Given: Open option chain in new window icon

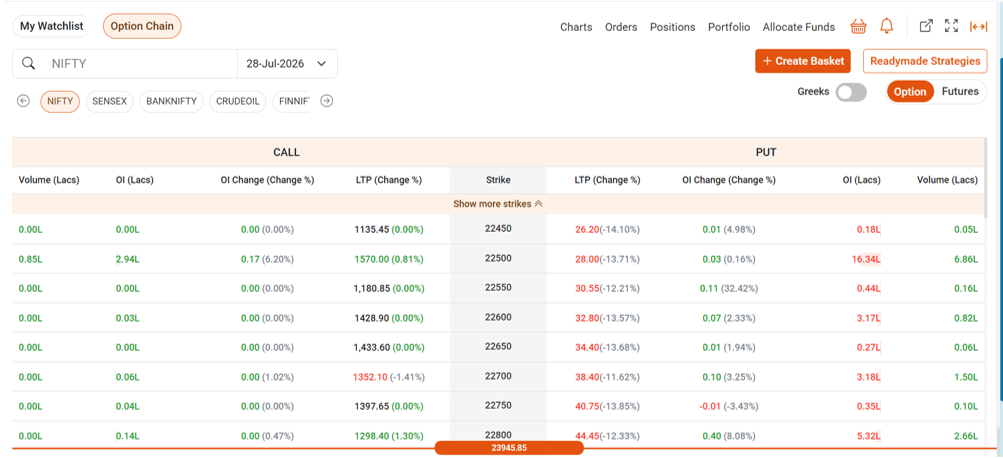Looking at the screenshot, I should point(926,26).
